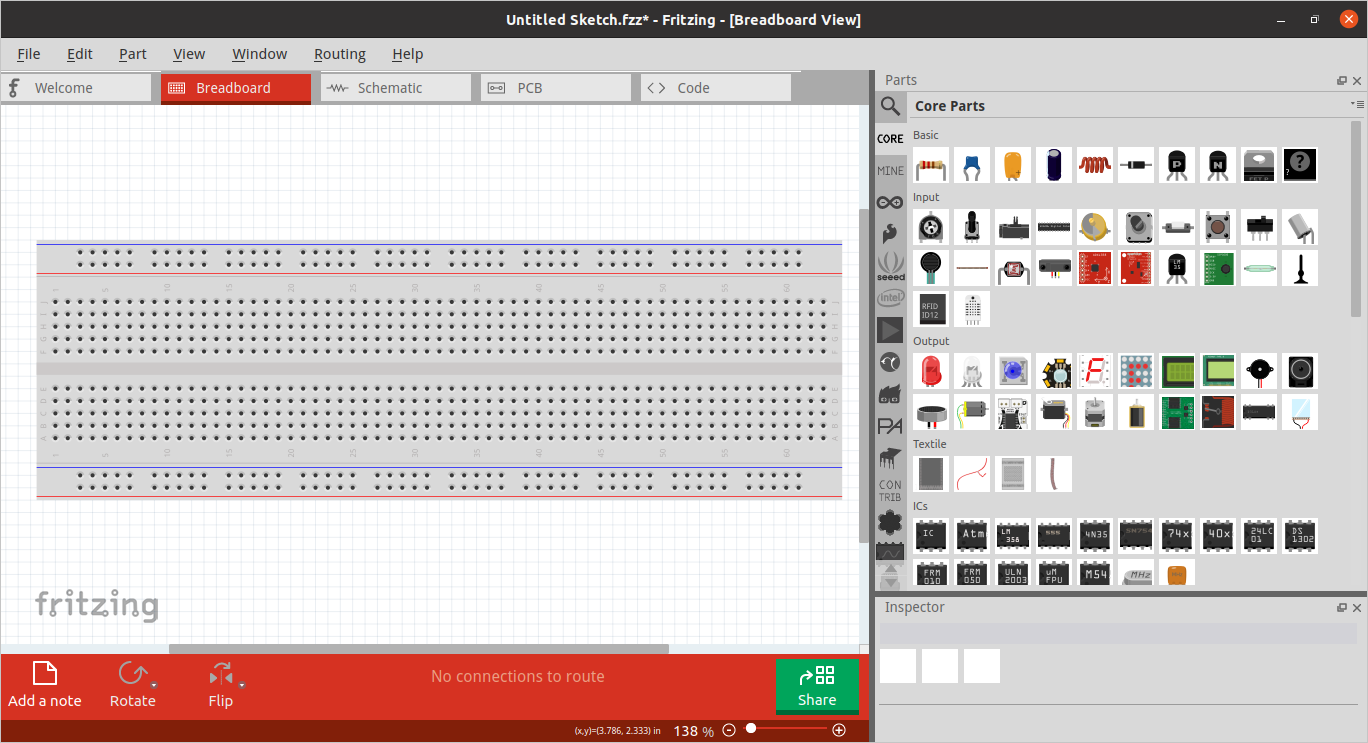The height and width of the screenshot is (743, 1368).
Task: Open the Core Parts bin options menu
Action: pos(1357,104)
